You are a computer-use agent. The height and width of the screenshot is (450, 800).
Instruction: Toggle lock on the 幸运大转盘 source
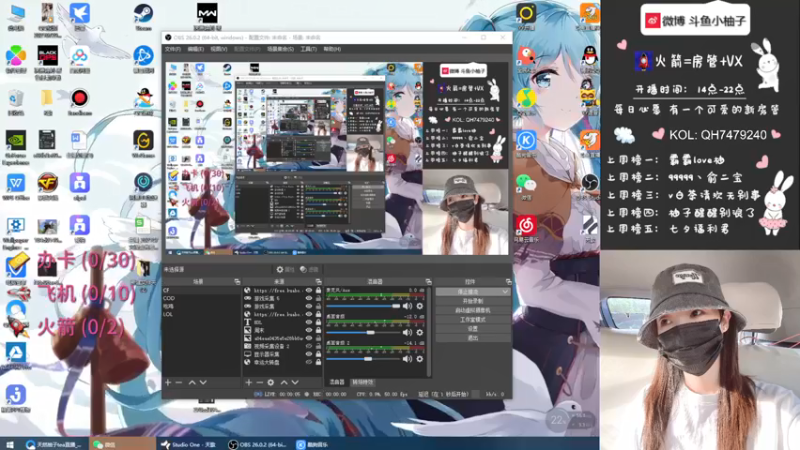pyautogui.click(x=318, y=362)
